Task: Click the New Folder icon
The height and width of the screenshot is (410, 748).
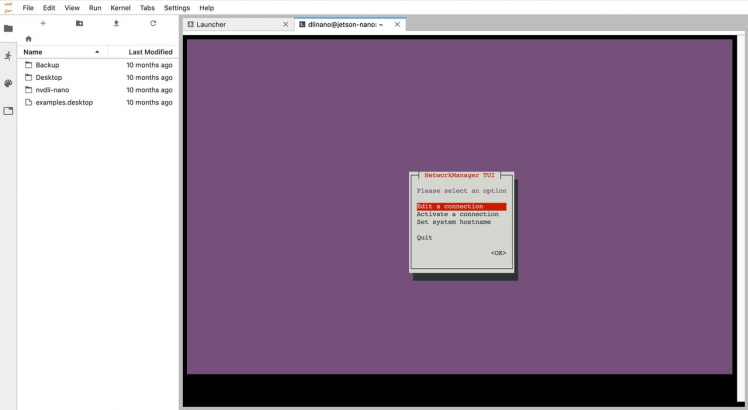Action: 80,23
